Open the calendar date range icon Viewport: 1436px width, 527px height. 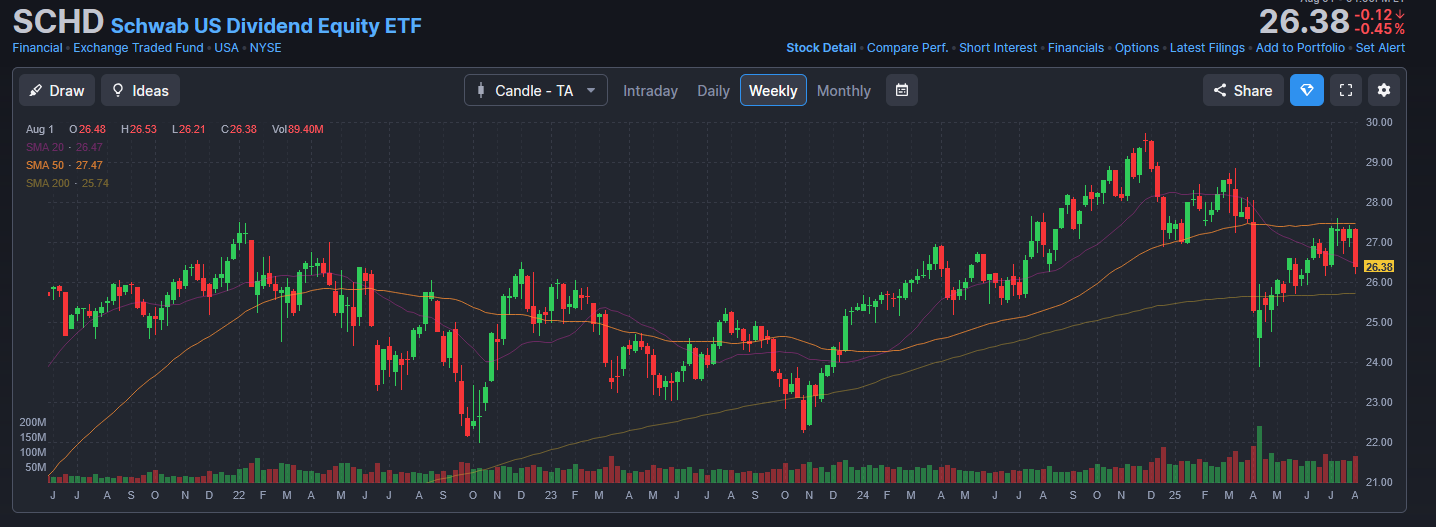tap(902, 90)
